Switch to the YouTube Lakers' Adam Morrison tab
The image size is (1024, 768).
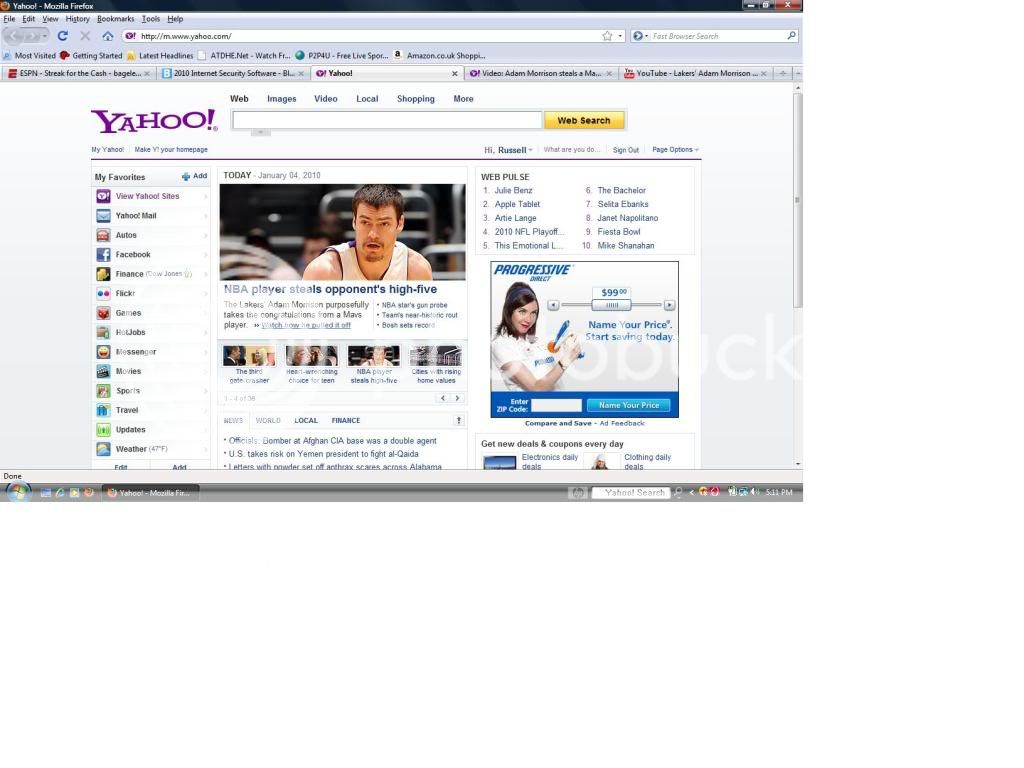tap(695, 73)
